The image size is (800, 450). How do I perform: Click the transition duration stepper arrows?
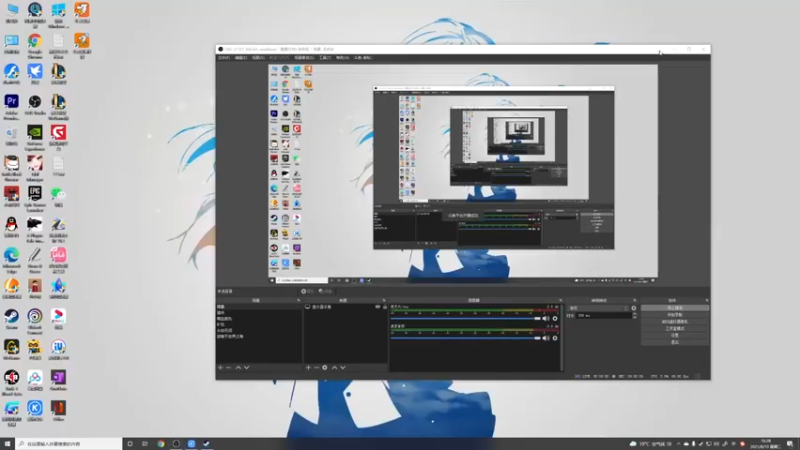(634, 316)
